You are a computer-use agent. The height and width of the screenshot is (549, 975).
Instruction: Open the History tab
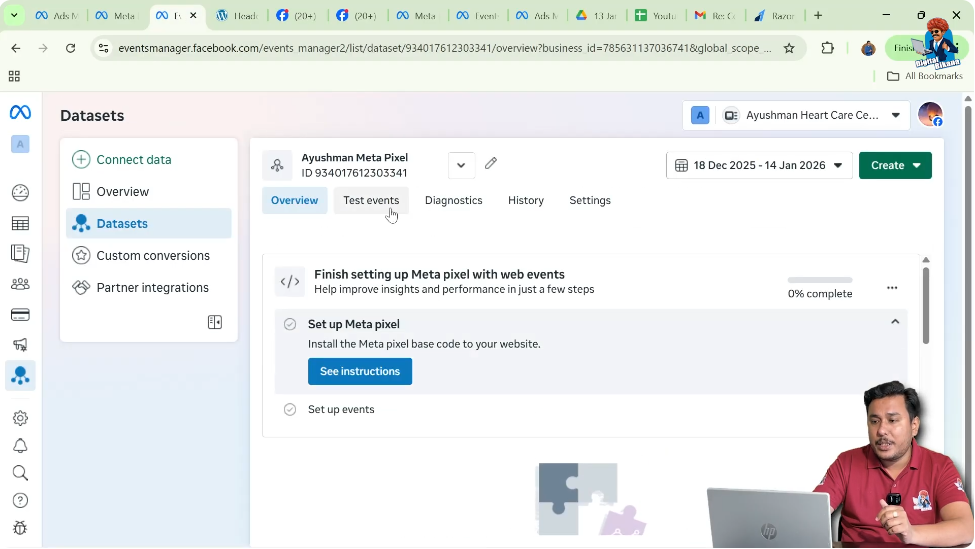pyautogui.click(x=525, y=200)
